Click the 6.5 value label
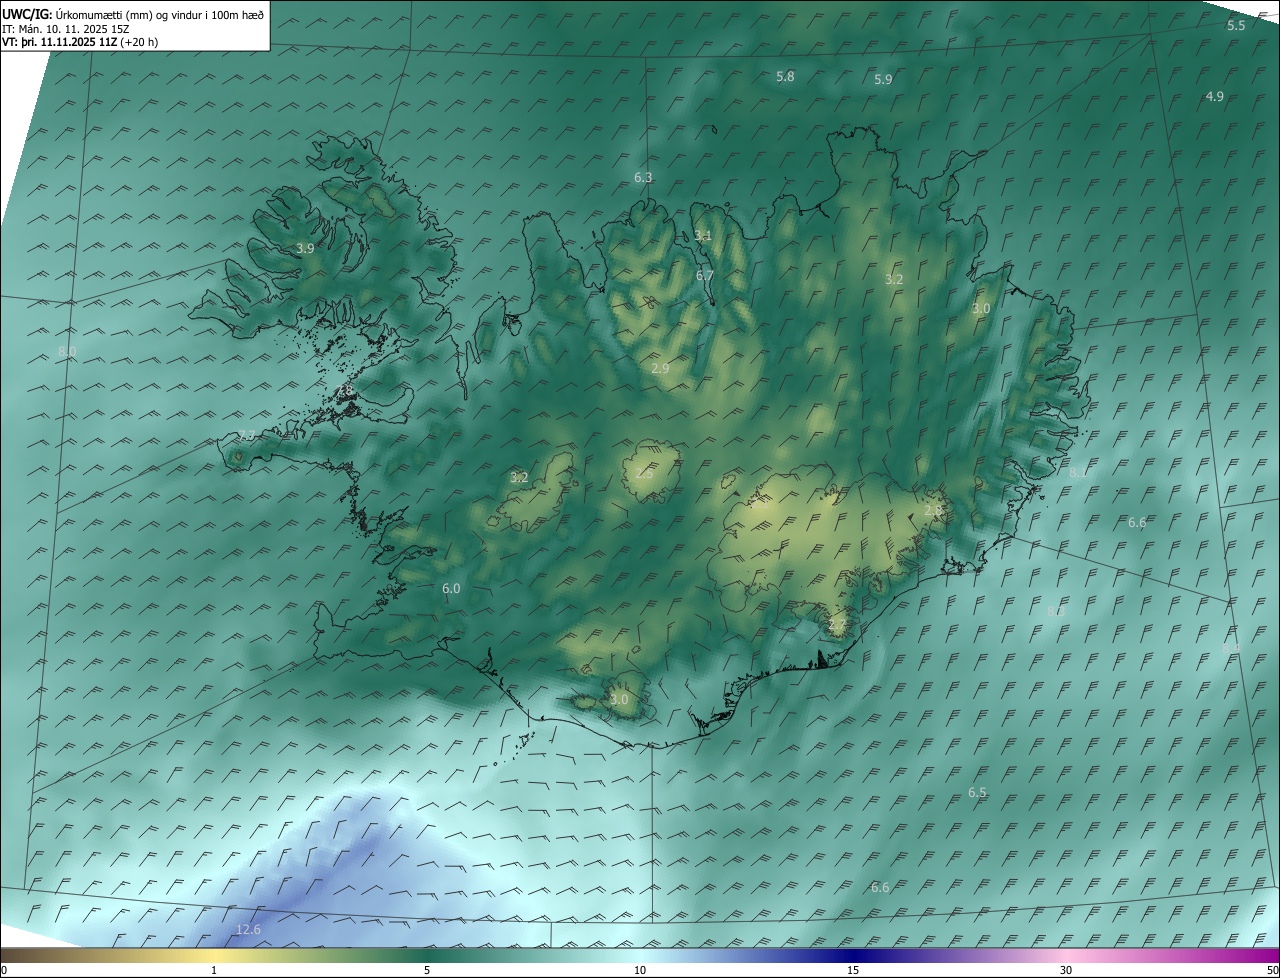Viewport: 1280px width, 978px height. coord(977,792)
